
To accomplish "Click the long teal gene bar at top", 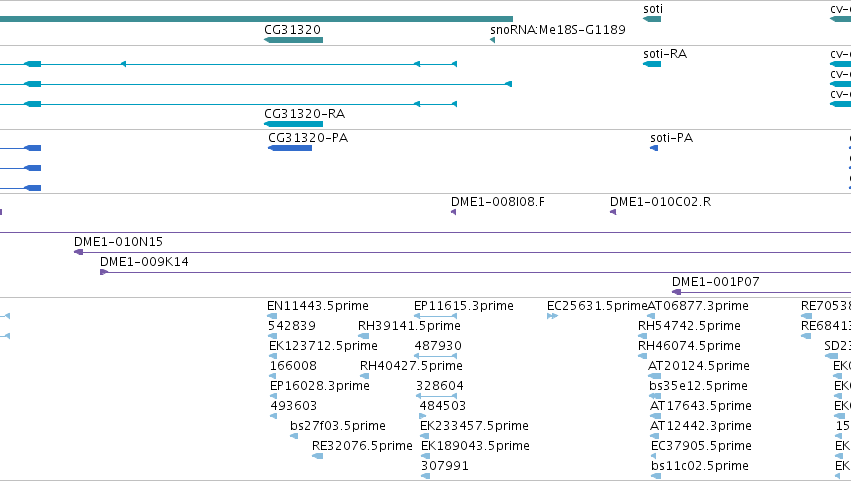I will 256,20.
